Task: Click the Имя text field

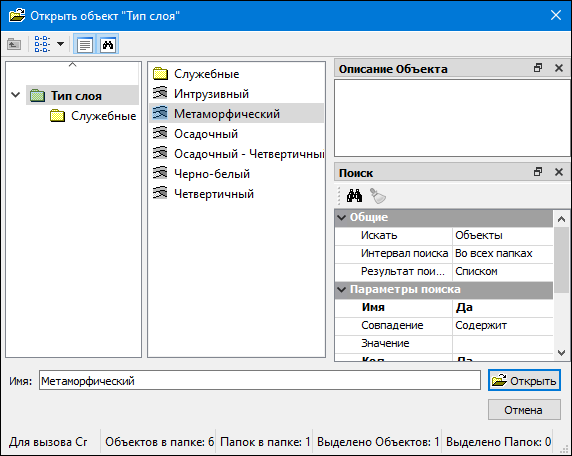Action: point(260,380)
